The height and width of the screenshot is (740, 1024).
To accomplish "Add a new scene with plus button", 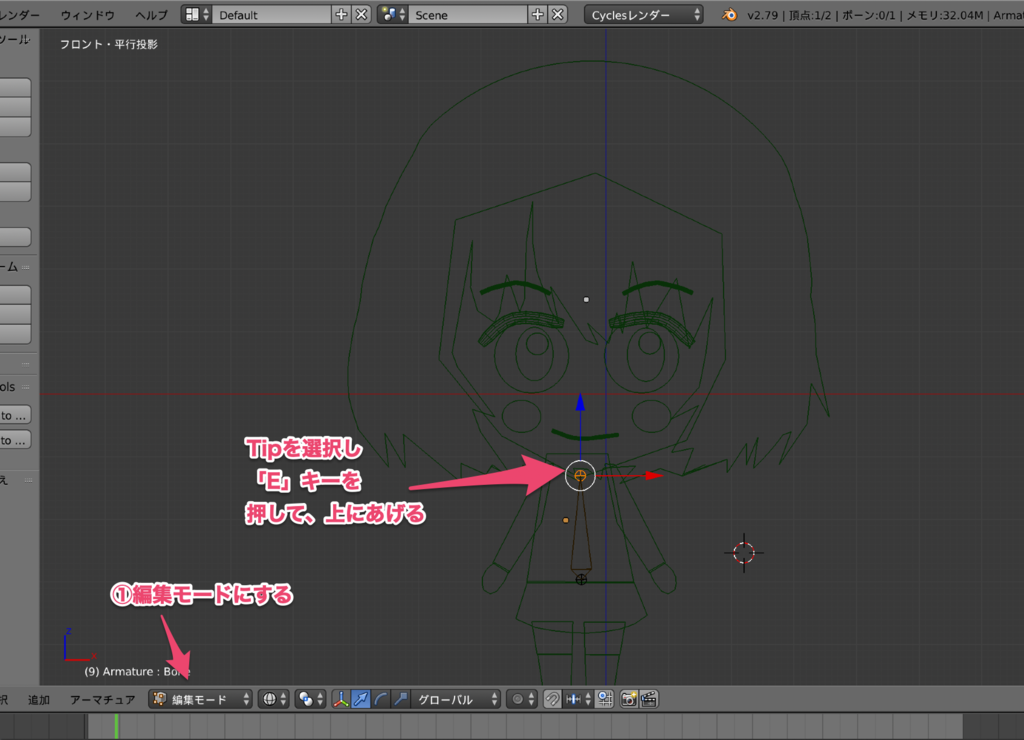I will [x=537, y=14].
